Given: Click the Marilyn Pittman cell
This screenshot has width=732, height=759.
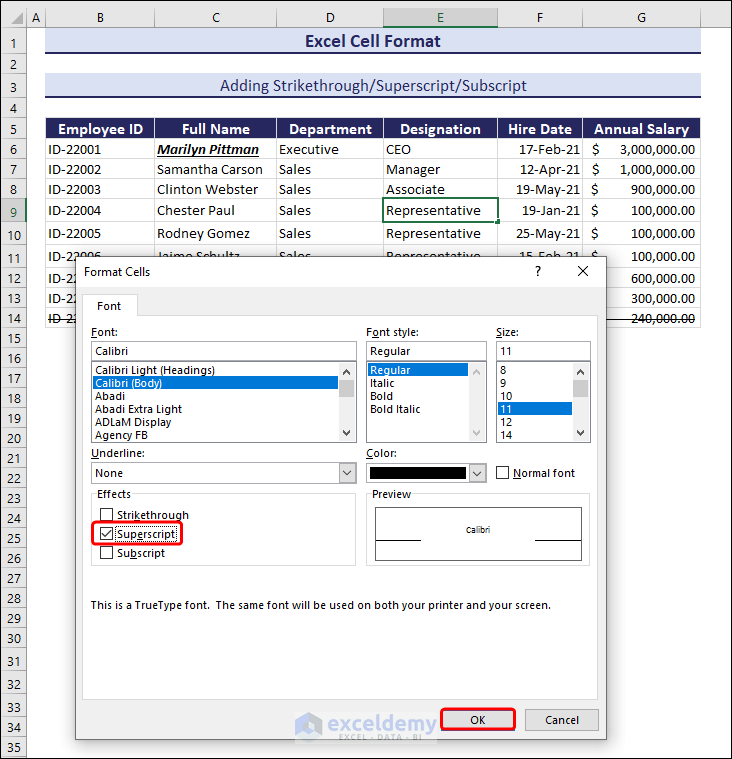Looking at the screenshot, I should [x=215, y=150].
